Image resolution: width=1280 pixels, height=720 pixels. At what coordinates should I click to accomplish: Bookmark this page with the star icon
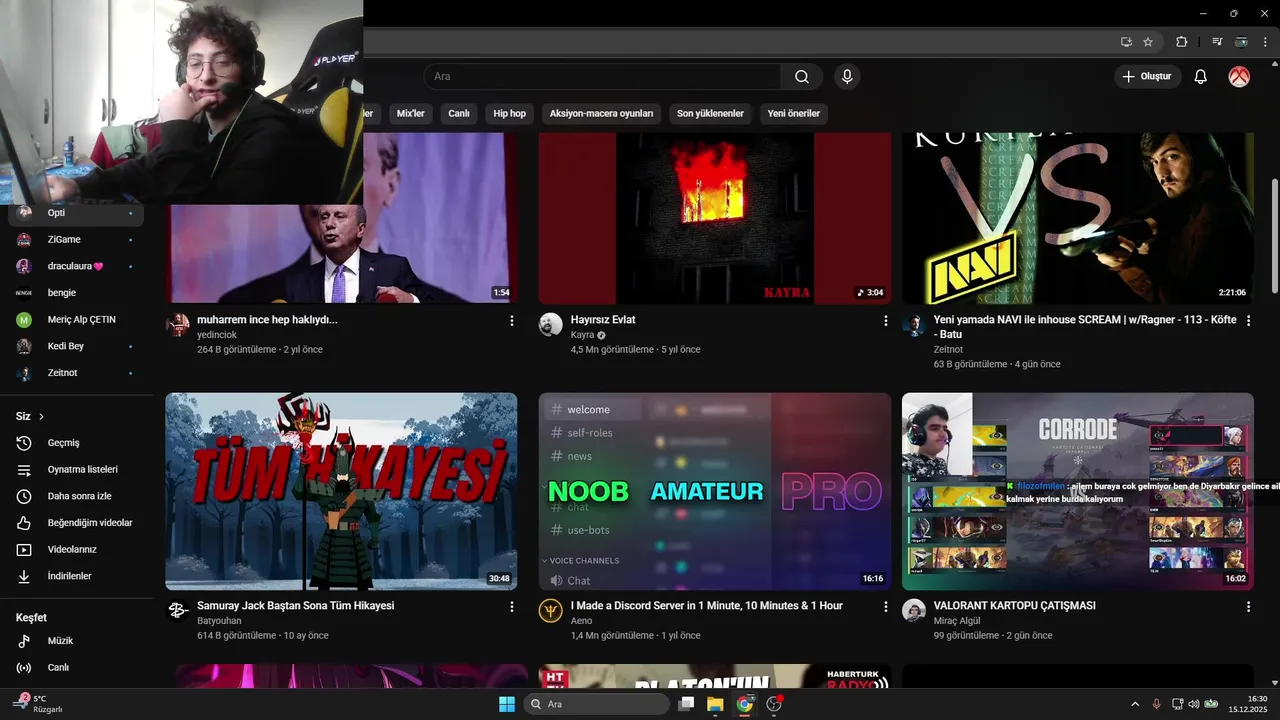[x=1148, y=42]
